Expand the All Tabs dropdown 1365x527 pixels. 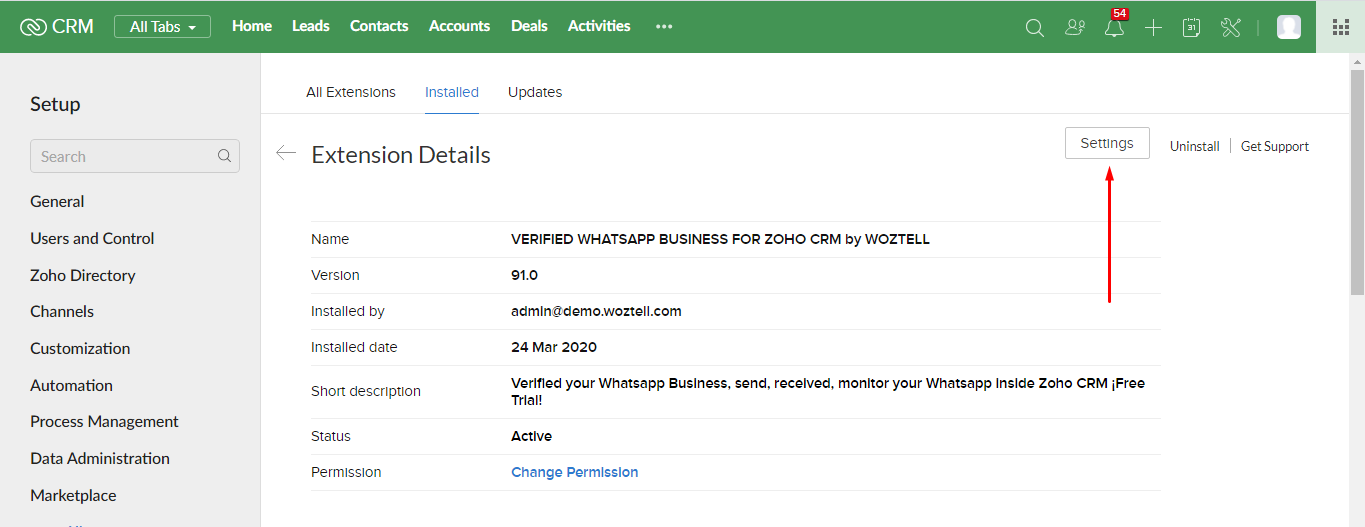[x=162, y=26]
